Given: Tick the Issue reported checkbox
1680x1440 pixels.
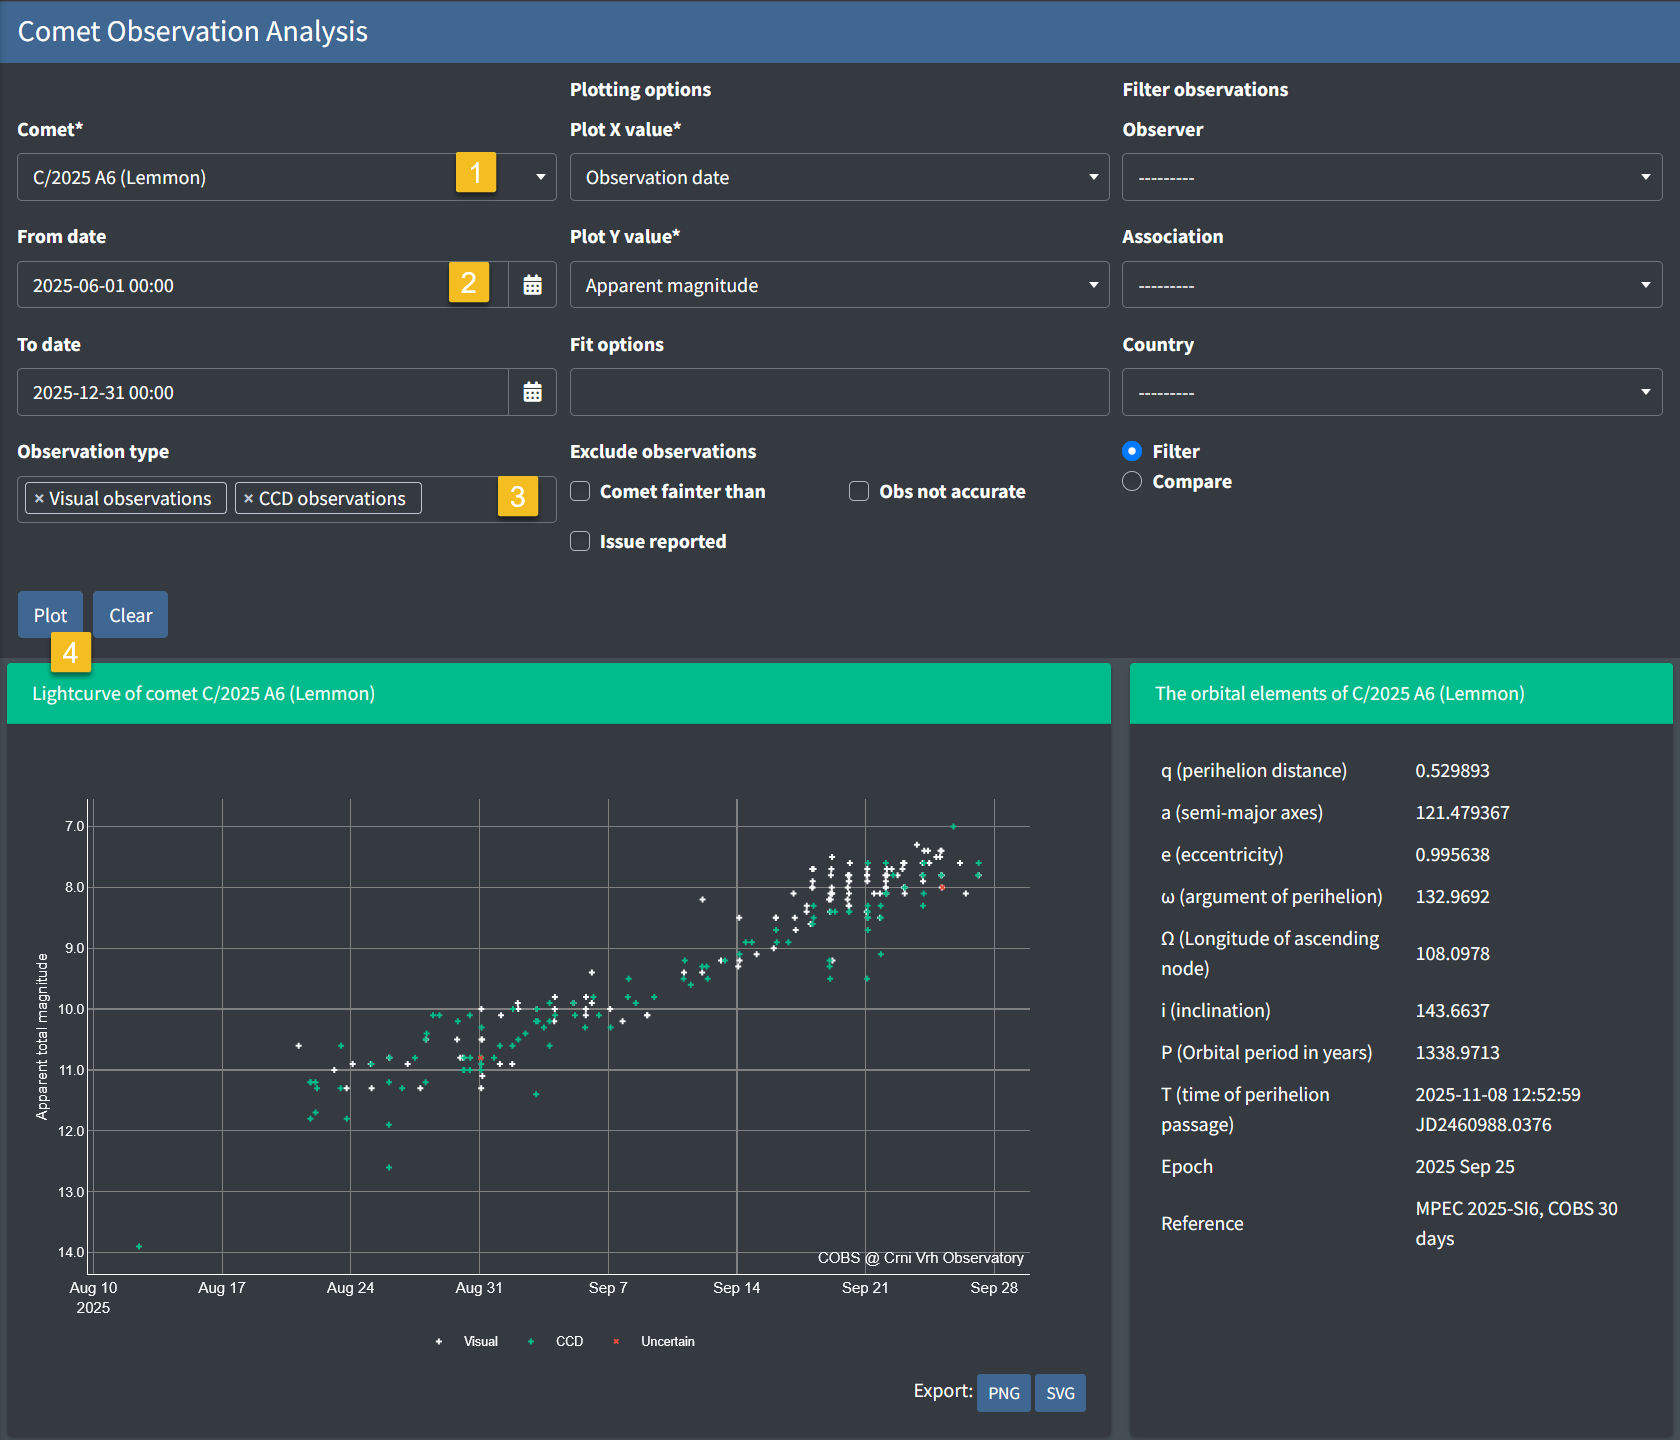Looking at the screenshot, I should [580, 541].
